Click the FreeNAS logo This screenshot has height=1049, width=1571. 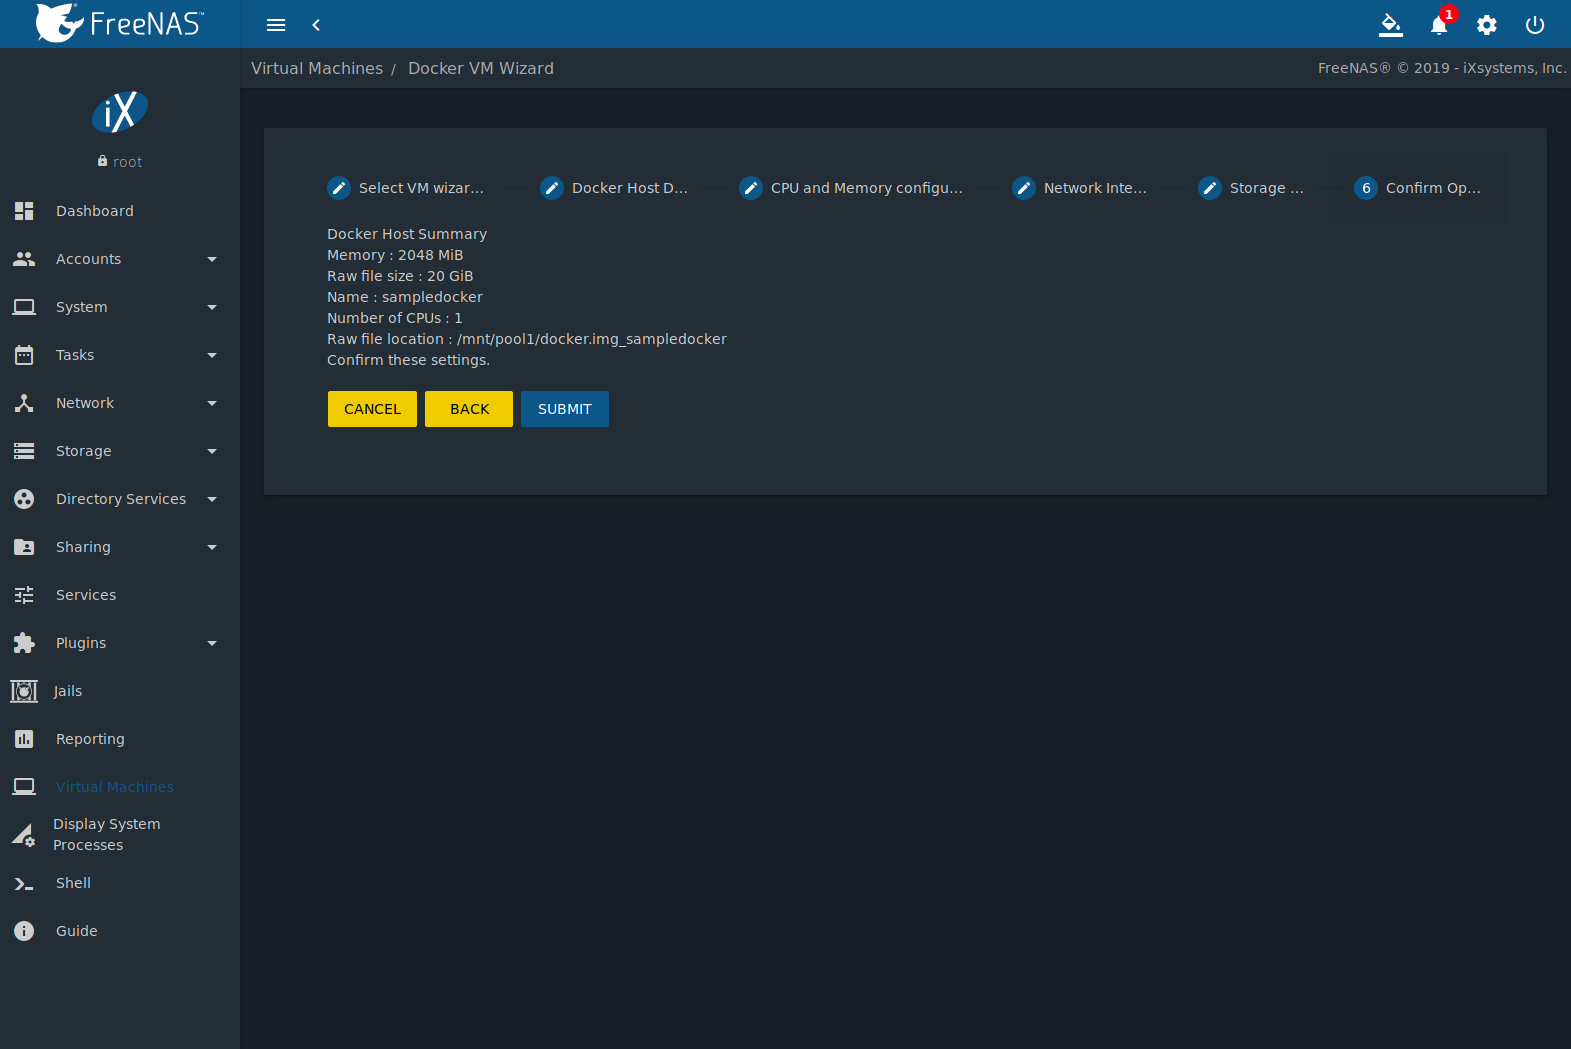[120, 23]
